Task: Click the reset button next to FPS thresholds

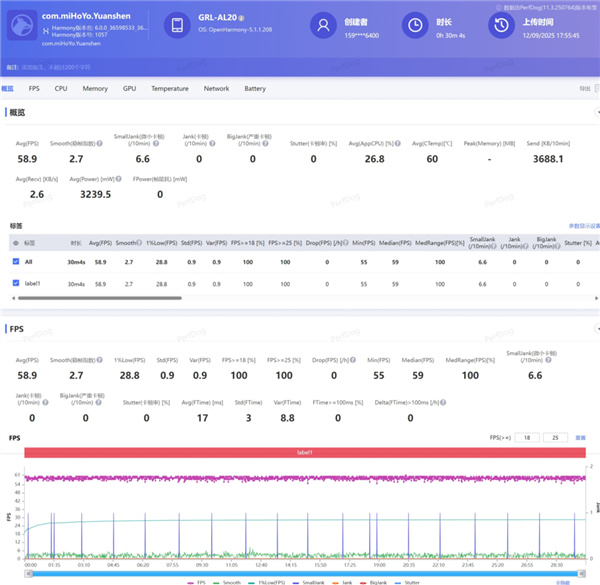Action: pyautogui.click(x=580, y=437)
